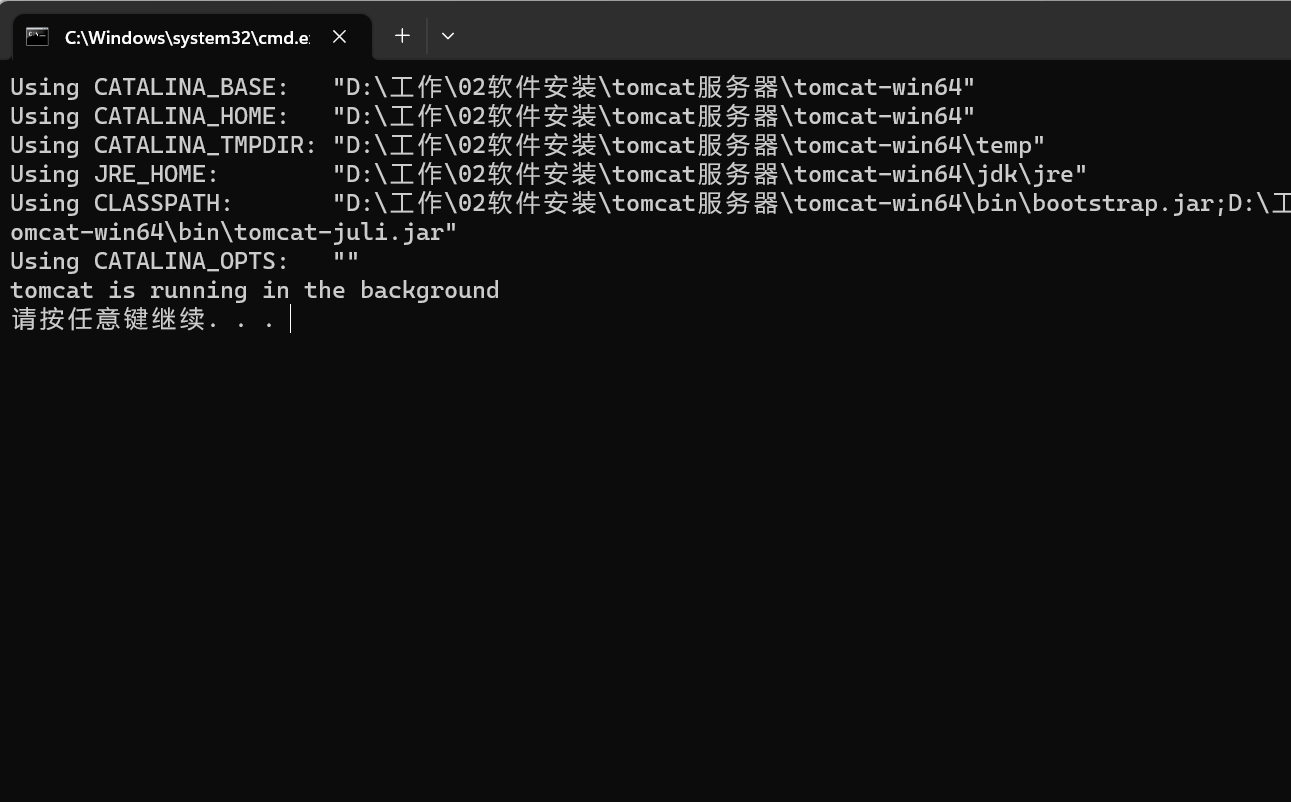Click the CATALINA_TMPDIR label text
The height and width of the screenshot is (802, 1291).
point(205,145)
